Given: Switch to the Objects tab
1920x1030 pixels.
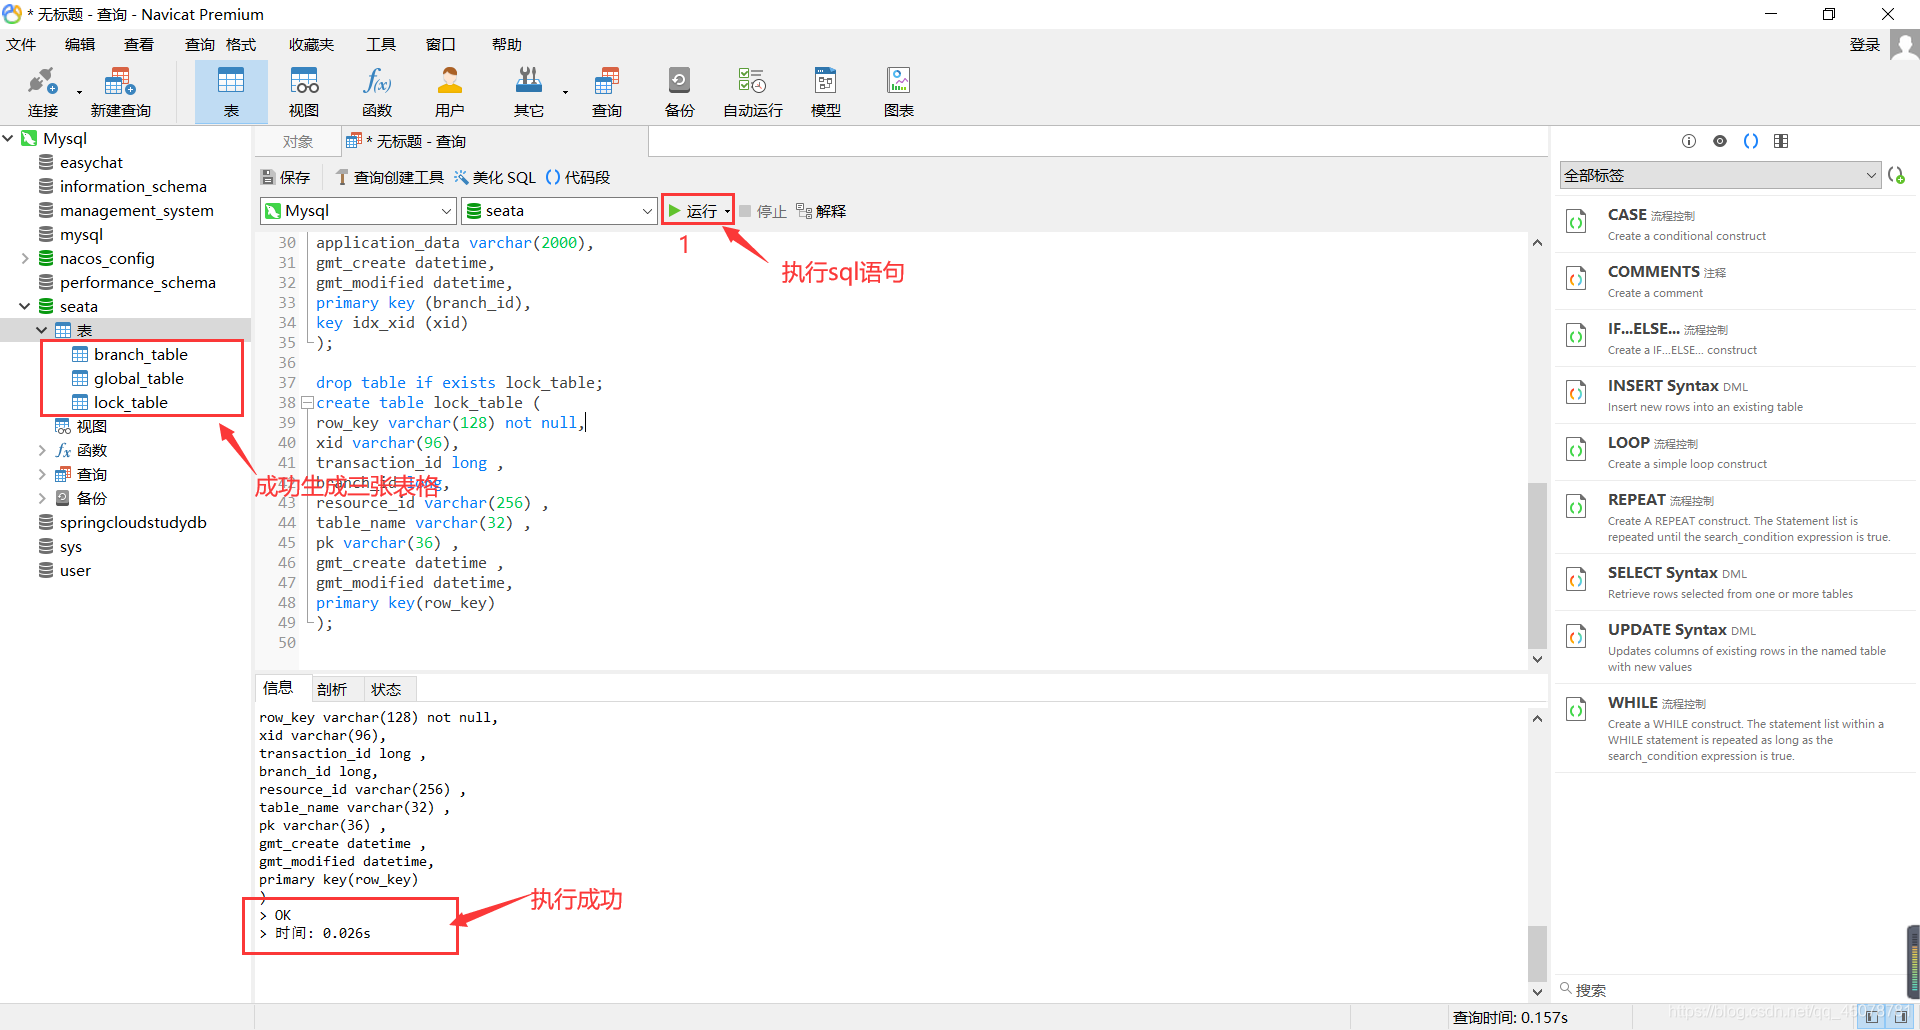Looking at the screenshot, I should coord(297,141).
